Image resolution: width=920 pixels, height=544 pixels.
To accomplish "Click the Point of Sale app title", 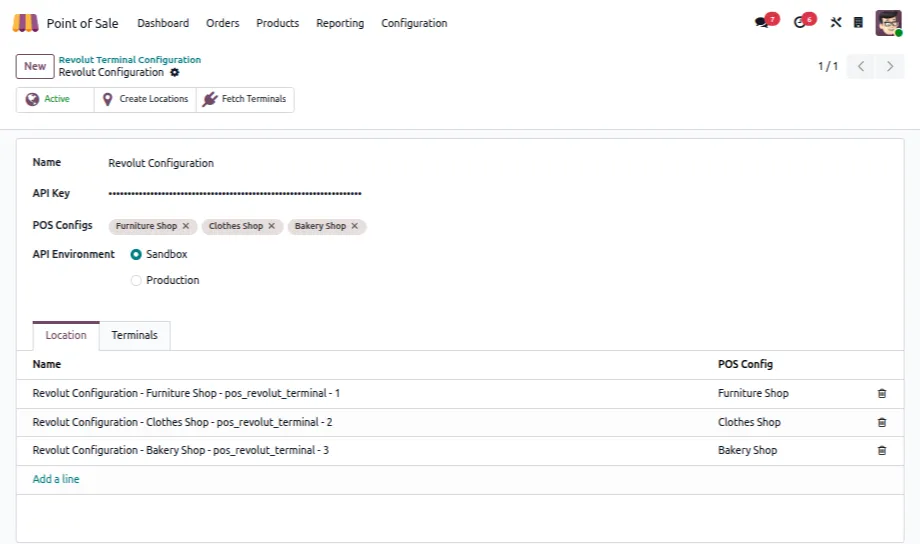I will tap(82, 23).
